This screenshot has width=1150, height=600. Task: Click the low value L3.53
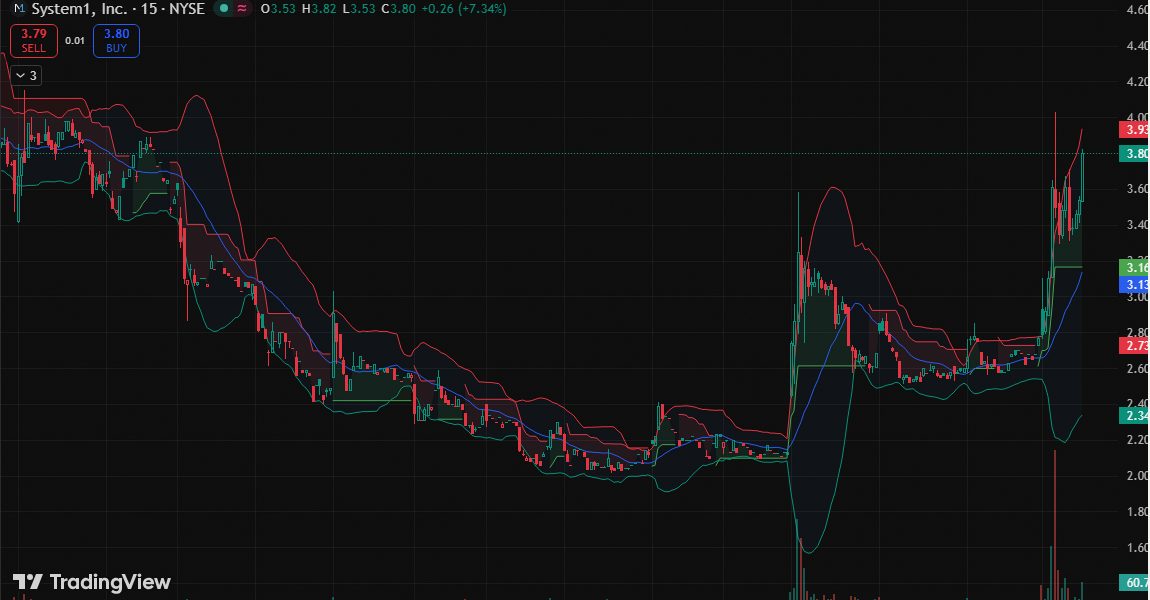pyautogui.click(x=359, y=9)
